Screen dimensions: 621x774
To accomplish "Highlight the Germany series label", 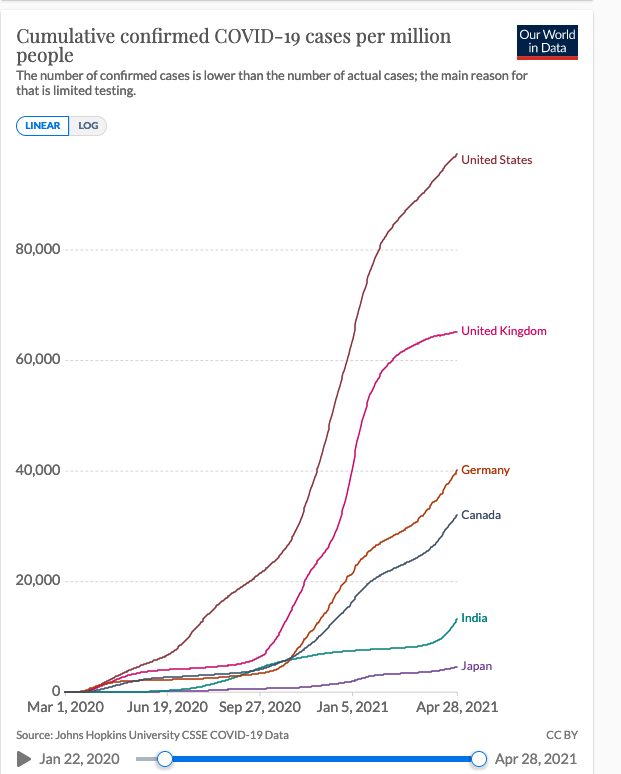I will click(x=485, y=470).
